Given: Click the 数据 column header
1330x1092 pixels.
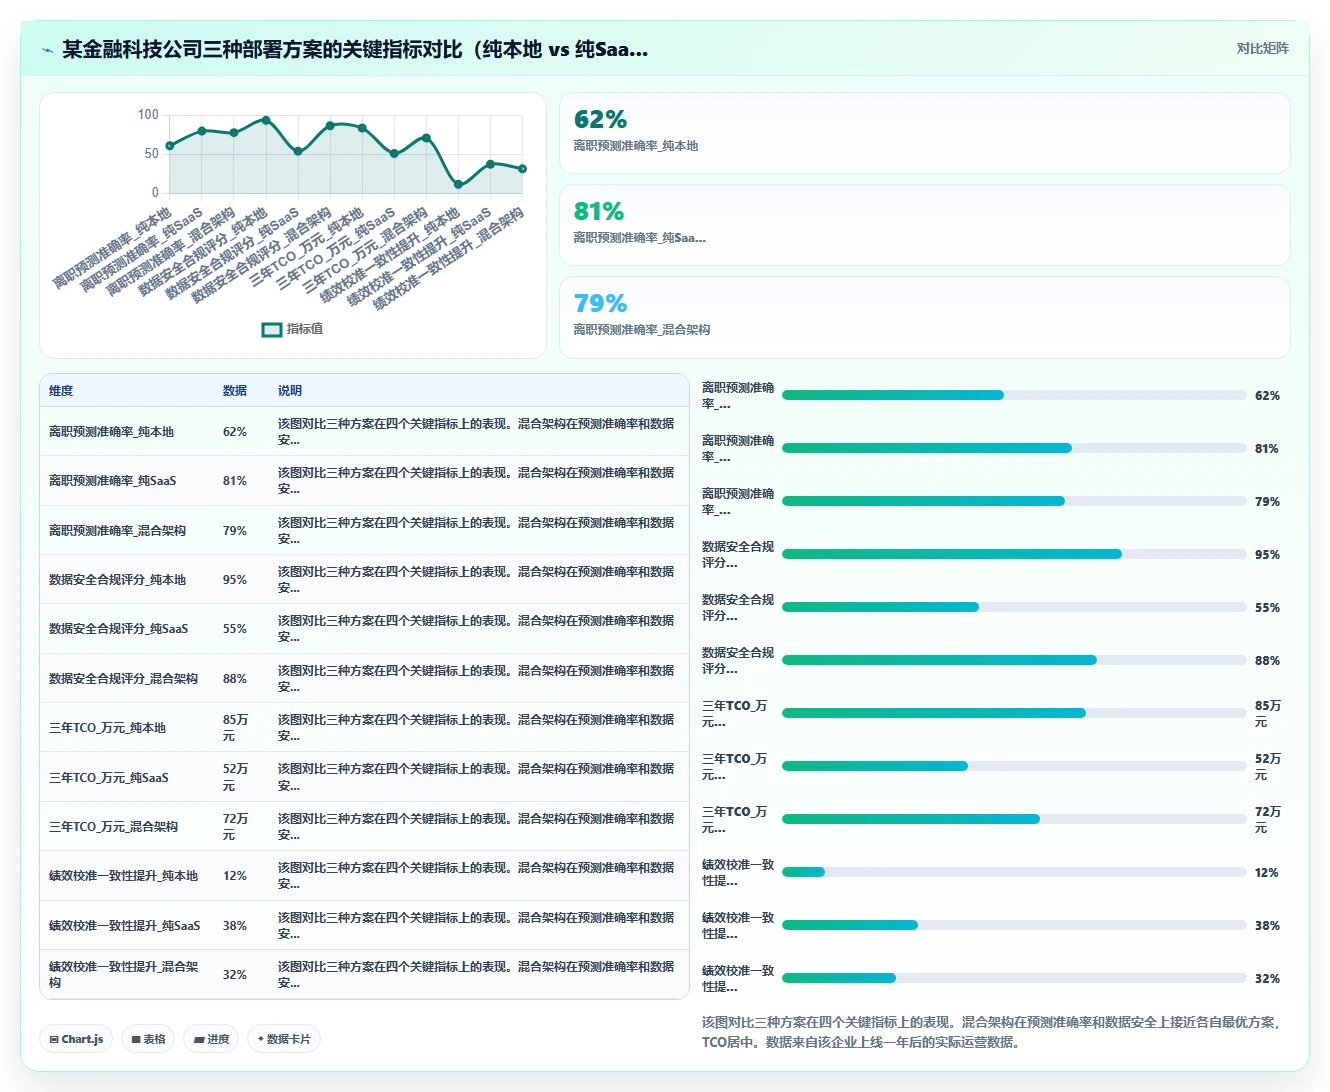Looking at the screenshot, I should click(x=235, y=391).
